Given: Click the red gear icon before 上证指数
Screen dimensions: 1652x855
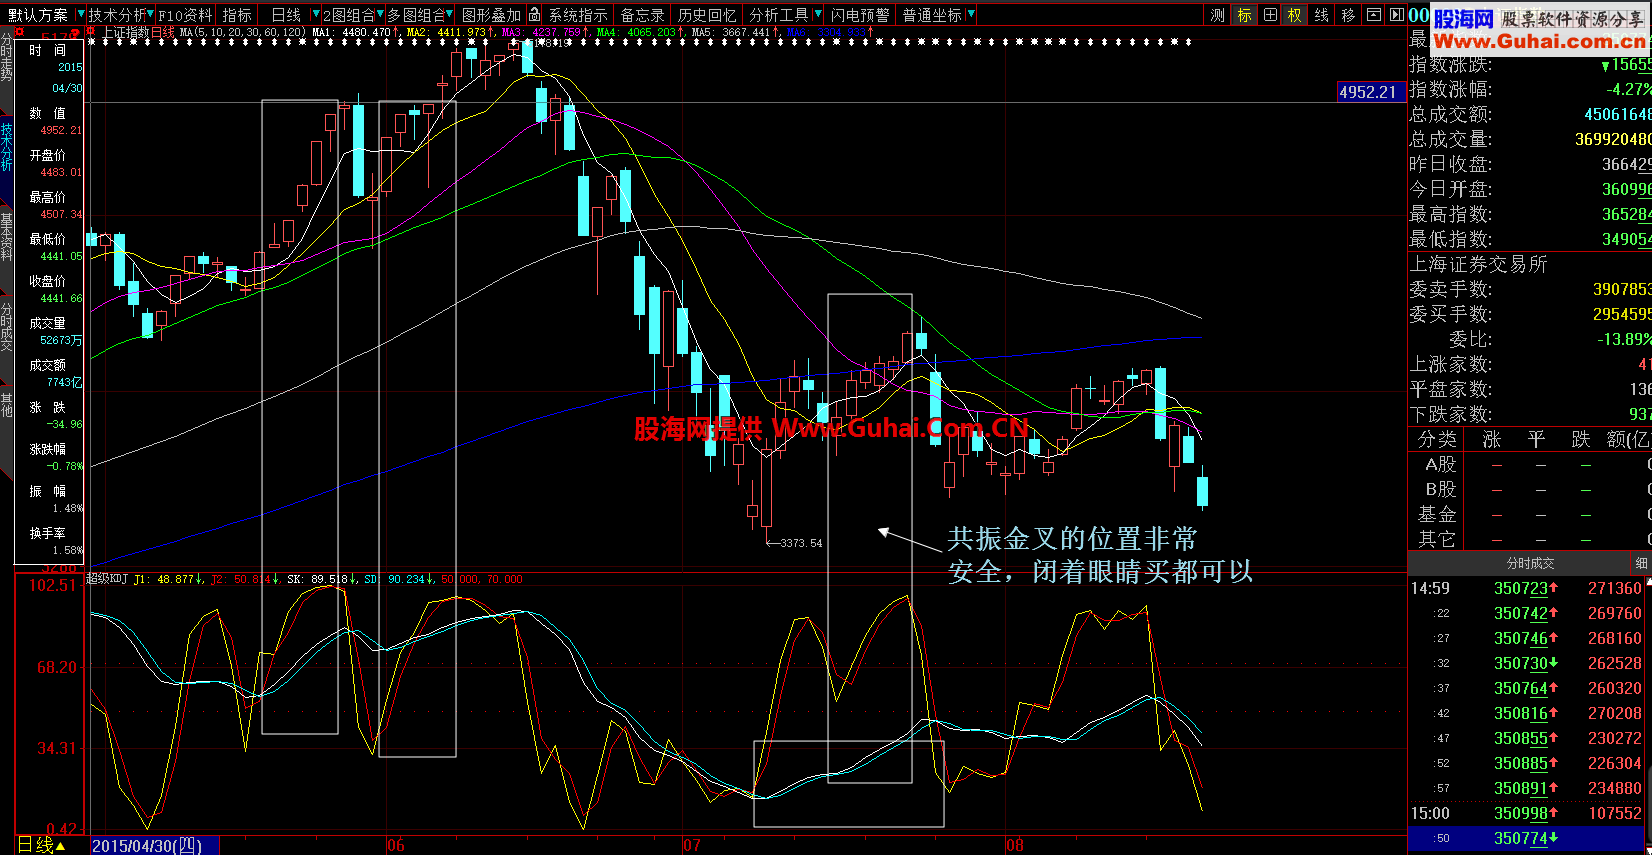Looking at the screenshot, I should click(91, 32).
